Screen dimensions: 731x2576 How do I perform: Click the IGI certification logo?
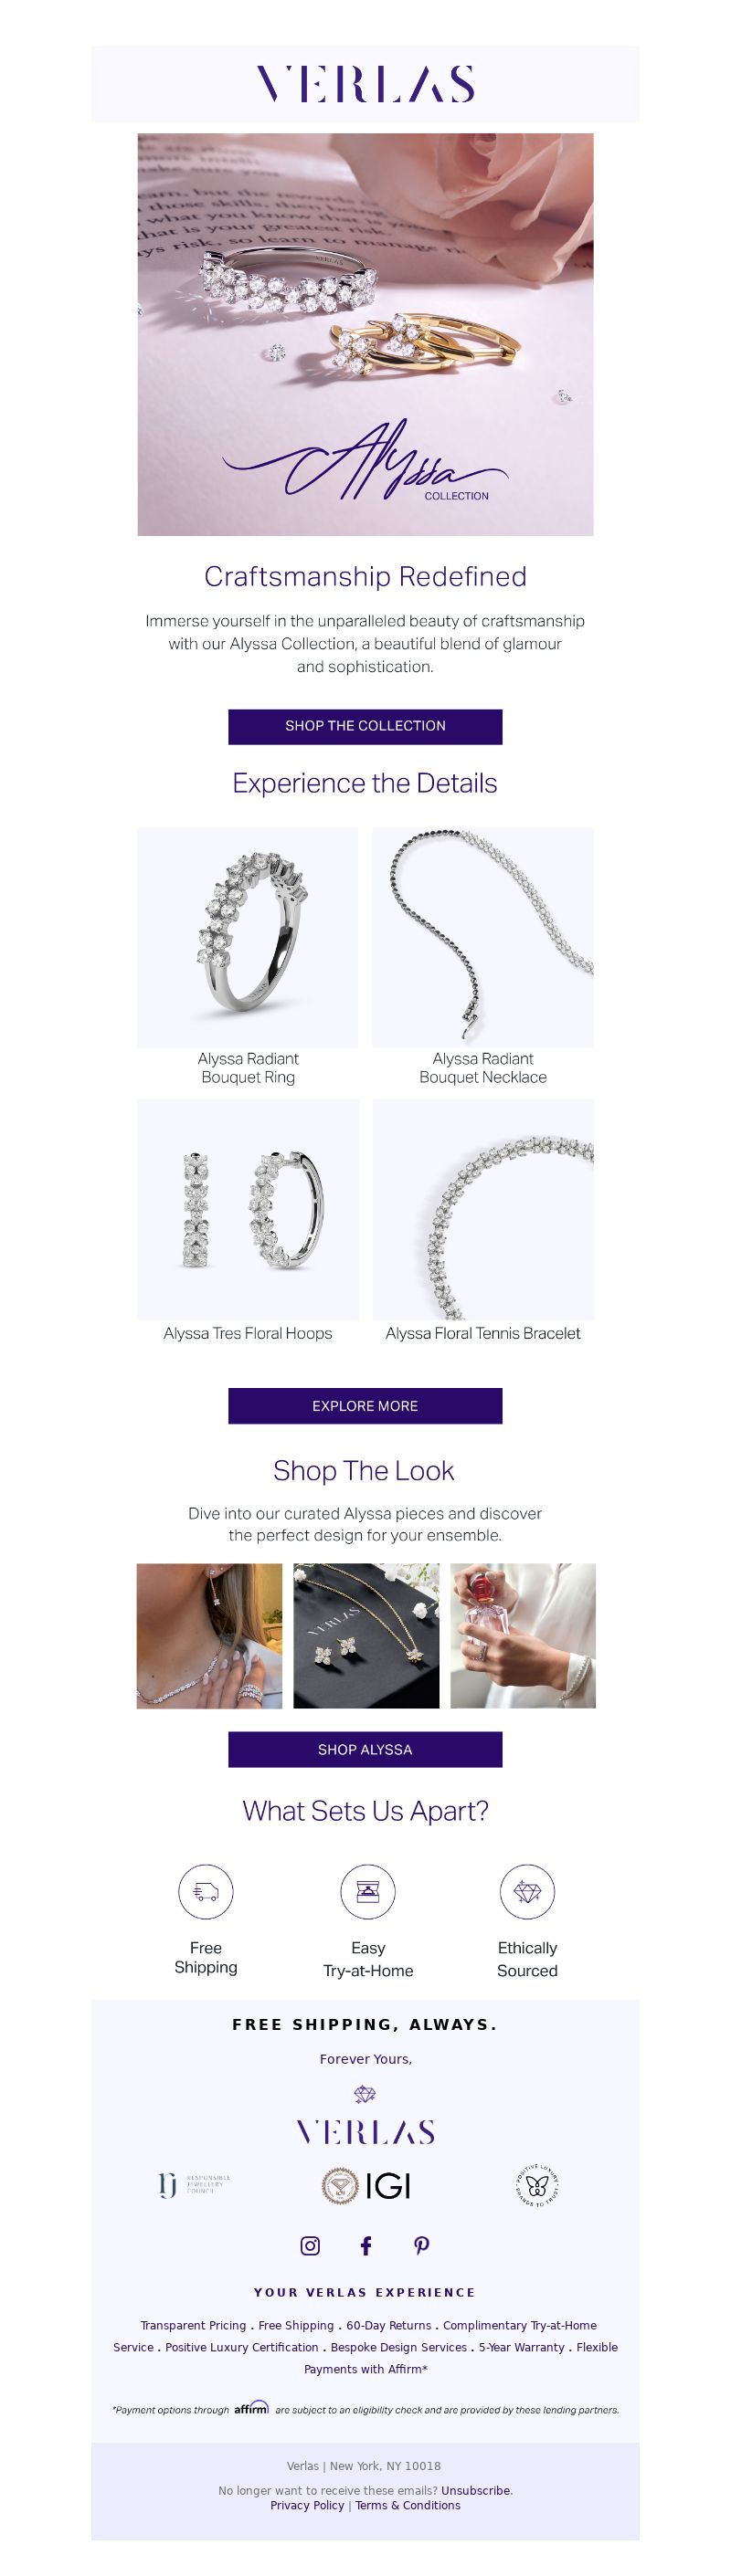tap(366, 2186)
